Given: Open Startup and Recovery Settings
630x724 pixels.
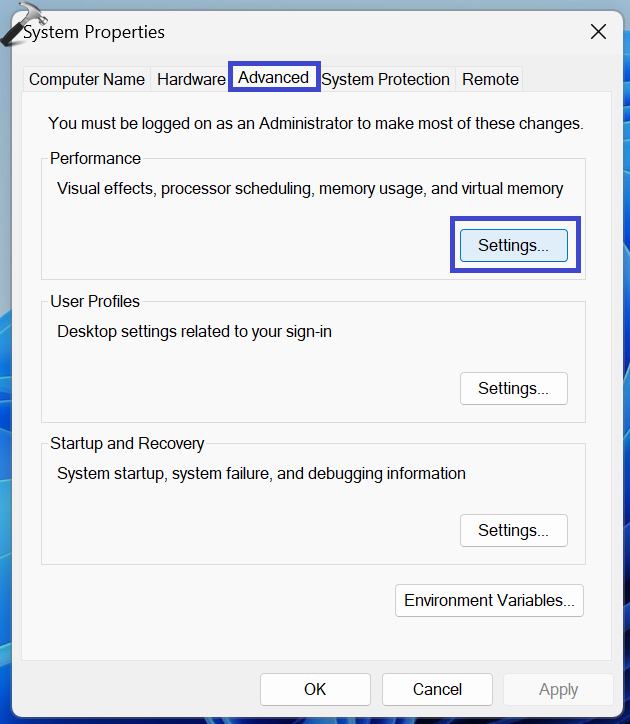Looking at the screenshot, I should tap(513, 530).
